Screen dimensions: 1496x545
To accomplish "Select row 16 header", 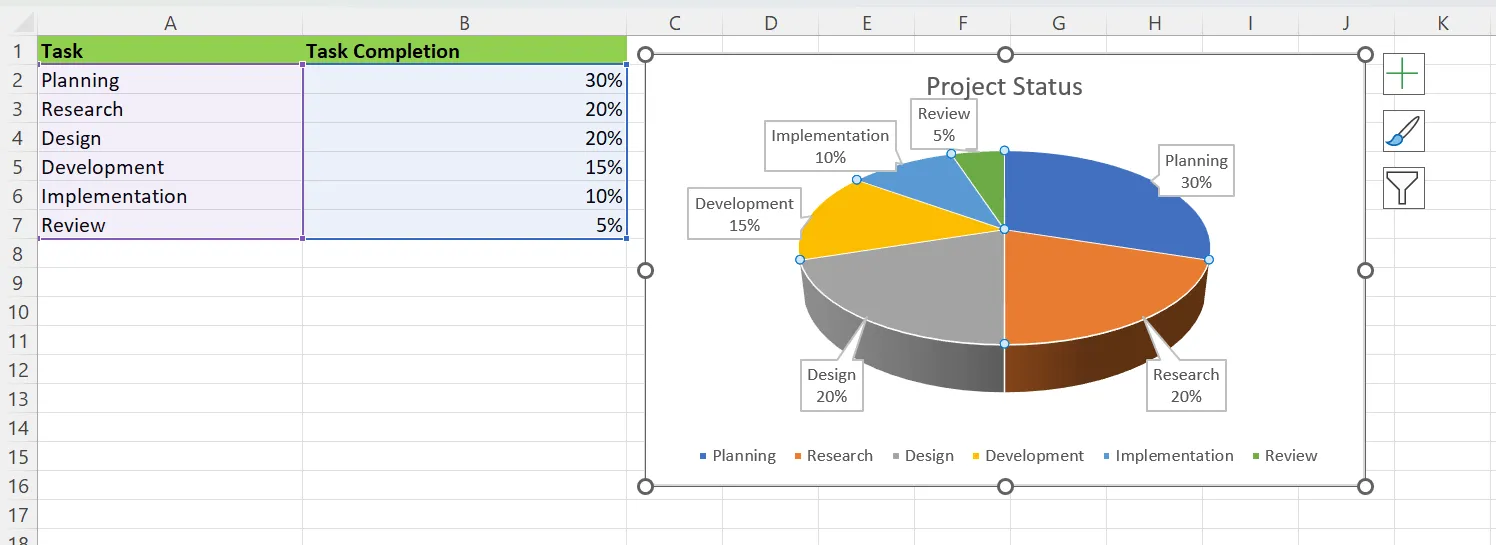I will pyautogui.click(x=18, y=486).
